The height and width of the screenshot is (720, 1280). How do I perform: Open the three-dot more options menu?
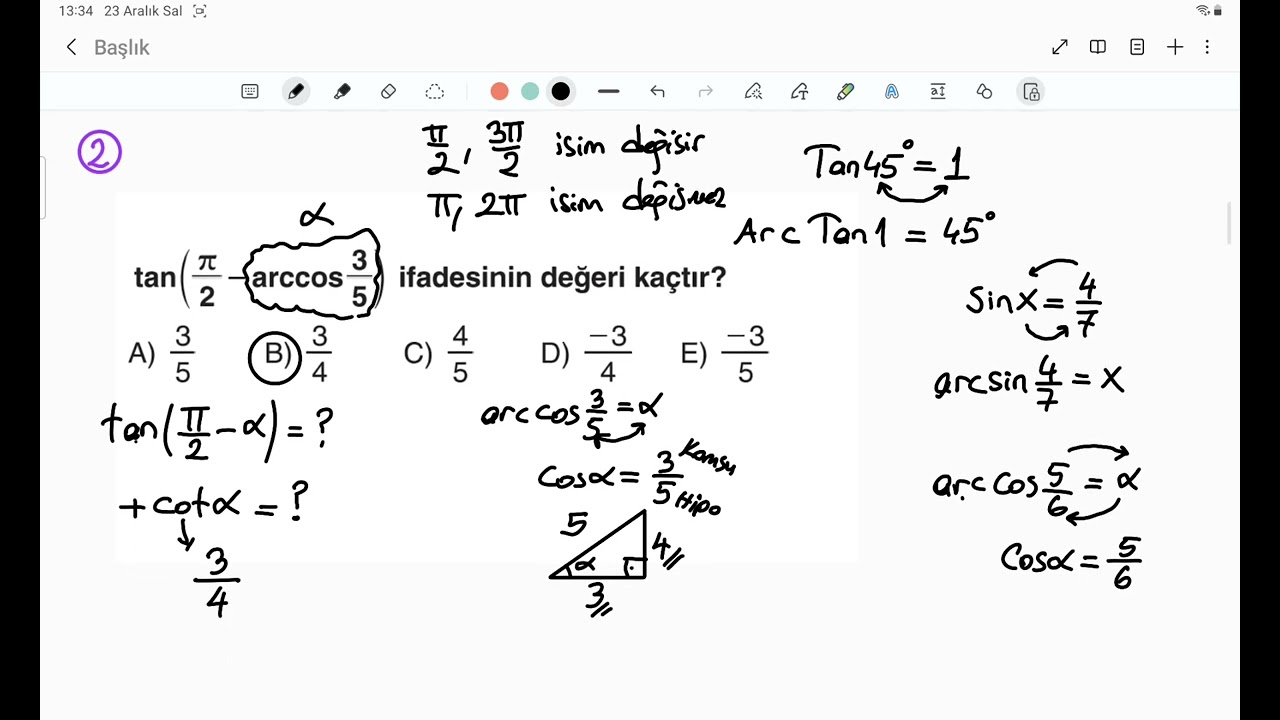coord(1207,47)
